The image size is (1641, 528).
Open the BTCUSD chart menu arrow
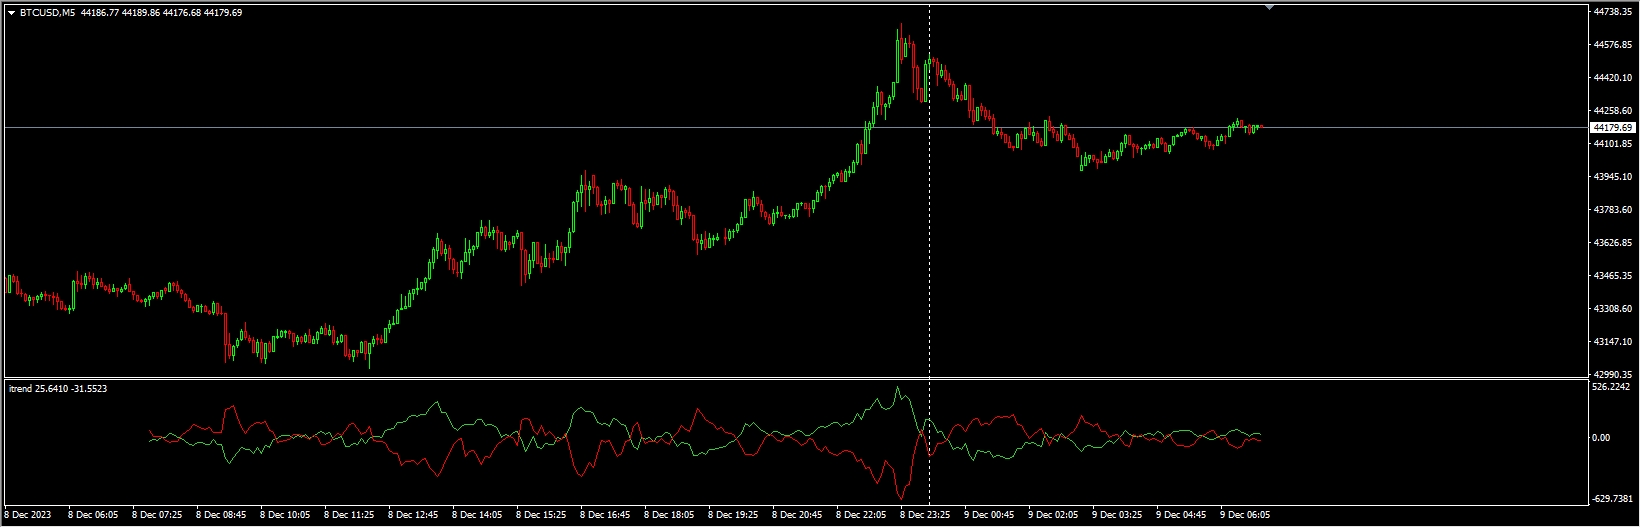point(11,13)
